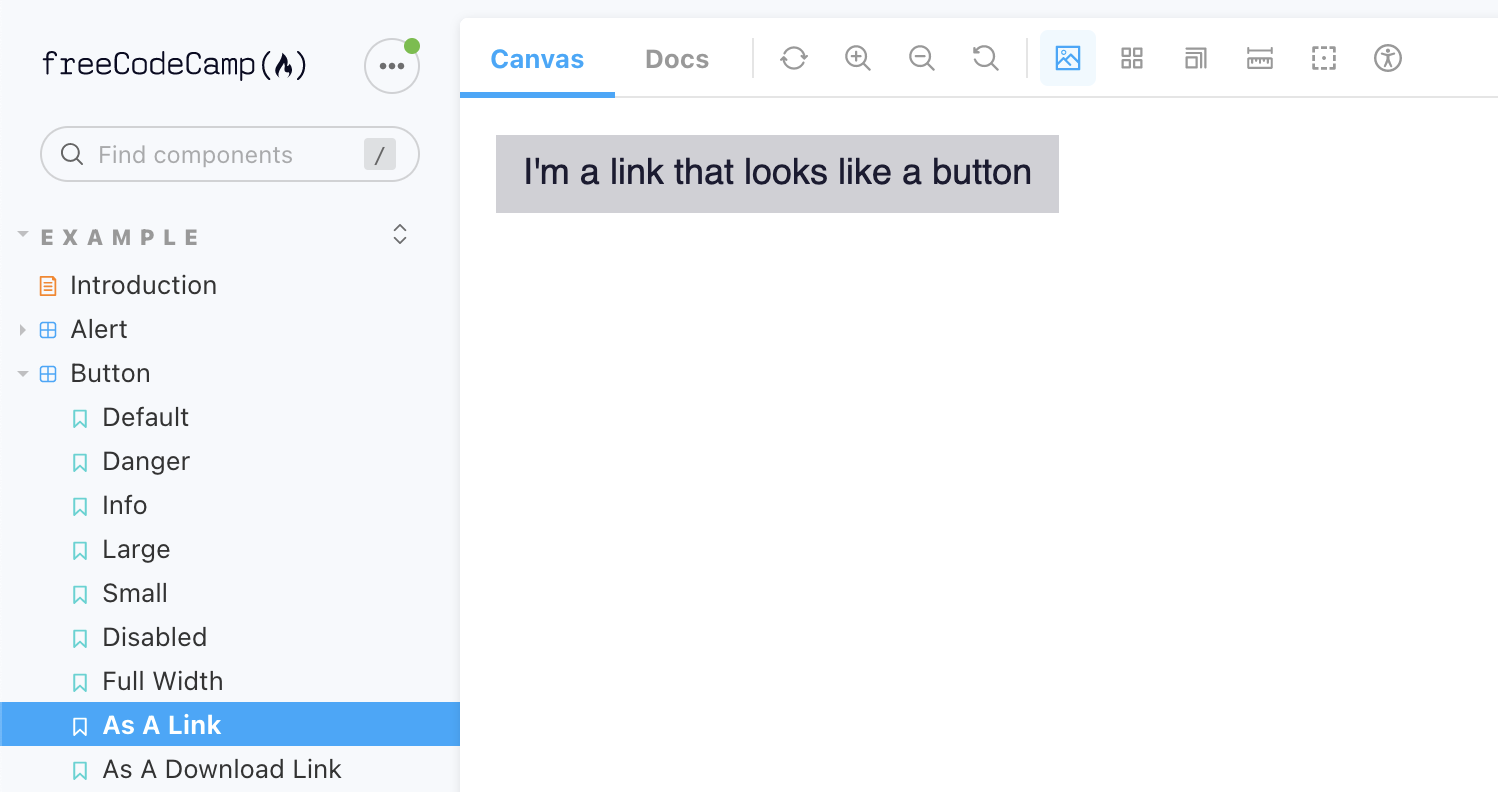This screenshot has width=1498, height=792.
Task: Remount the component with the refresh icon
Action: (x=793, y=58)
